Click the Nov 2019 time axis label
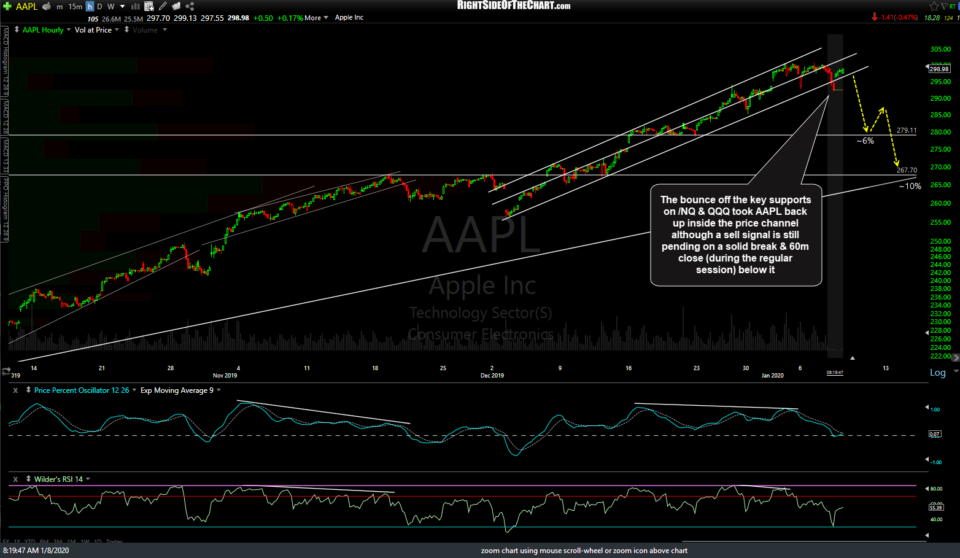The height and width of the screenshot is (558, 960). point(225,375)
